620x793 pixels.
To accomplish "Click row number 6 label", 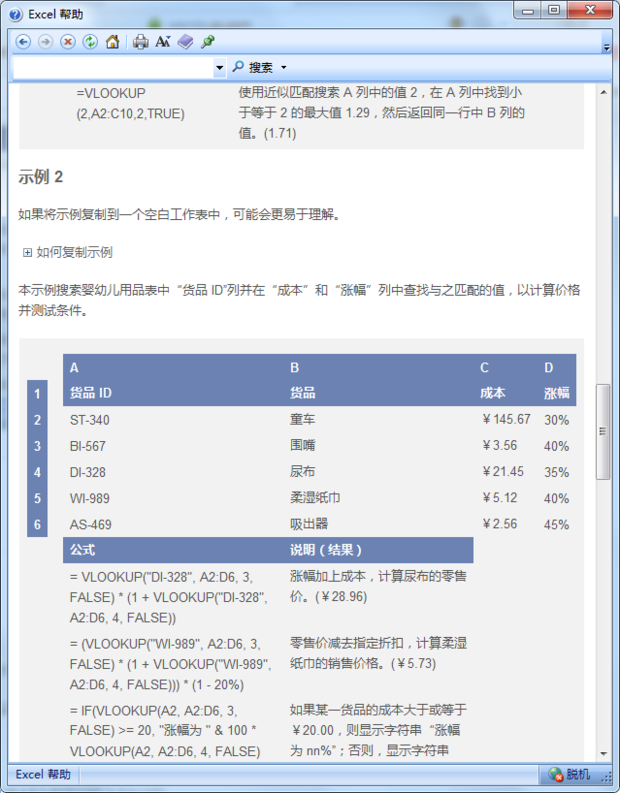I will click(x=37, y=524).
